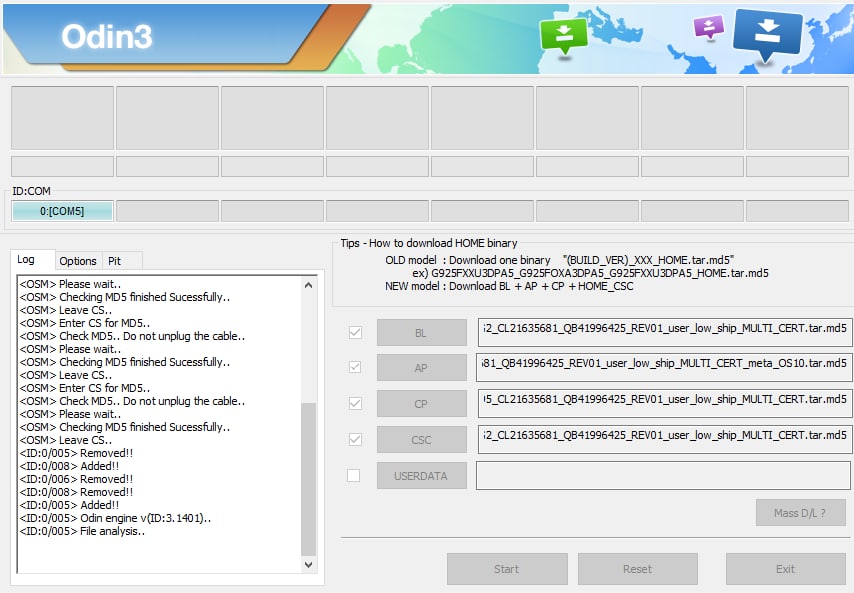Click the '<ID:0/005> Added!!' log line
This screenshot has width=854, height=593.
[x=69, y=505]
